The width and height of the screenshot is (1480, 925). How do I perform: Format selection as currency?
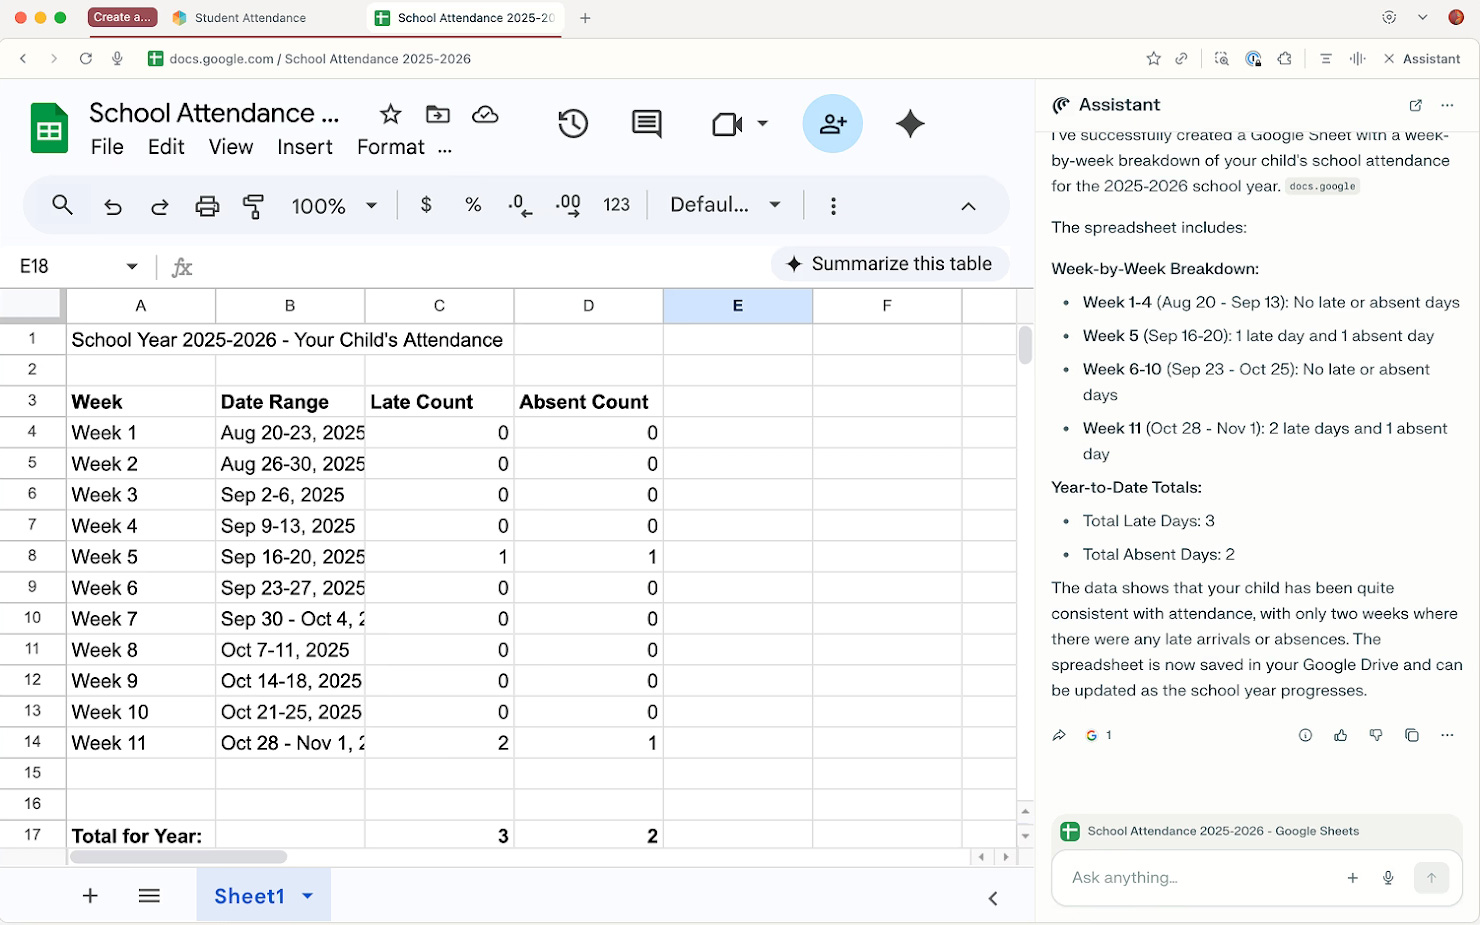pos(426,205)
